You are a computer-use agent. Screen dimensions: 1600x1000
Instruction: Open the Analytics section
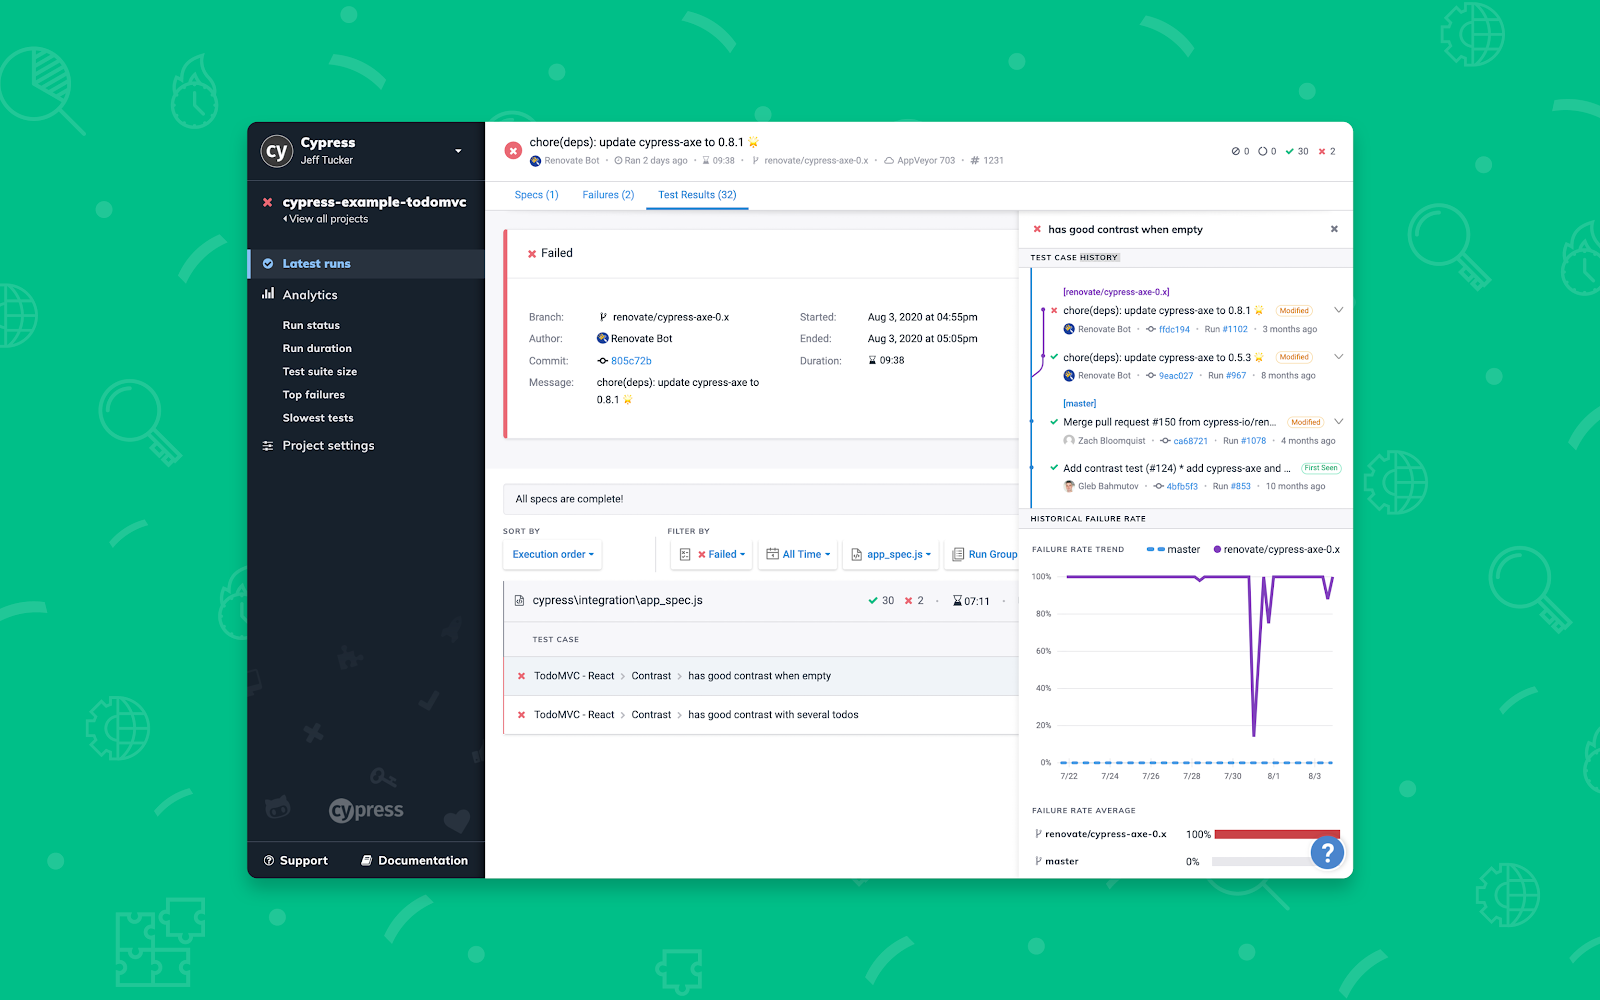(310, 295)
